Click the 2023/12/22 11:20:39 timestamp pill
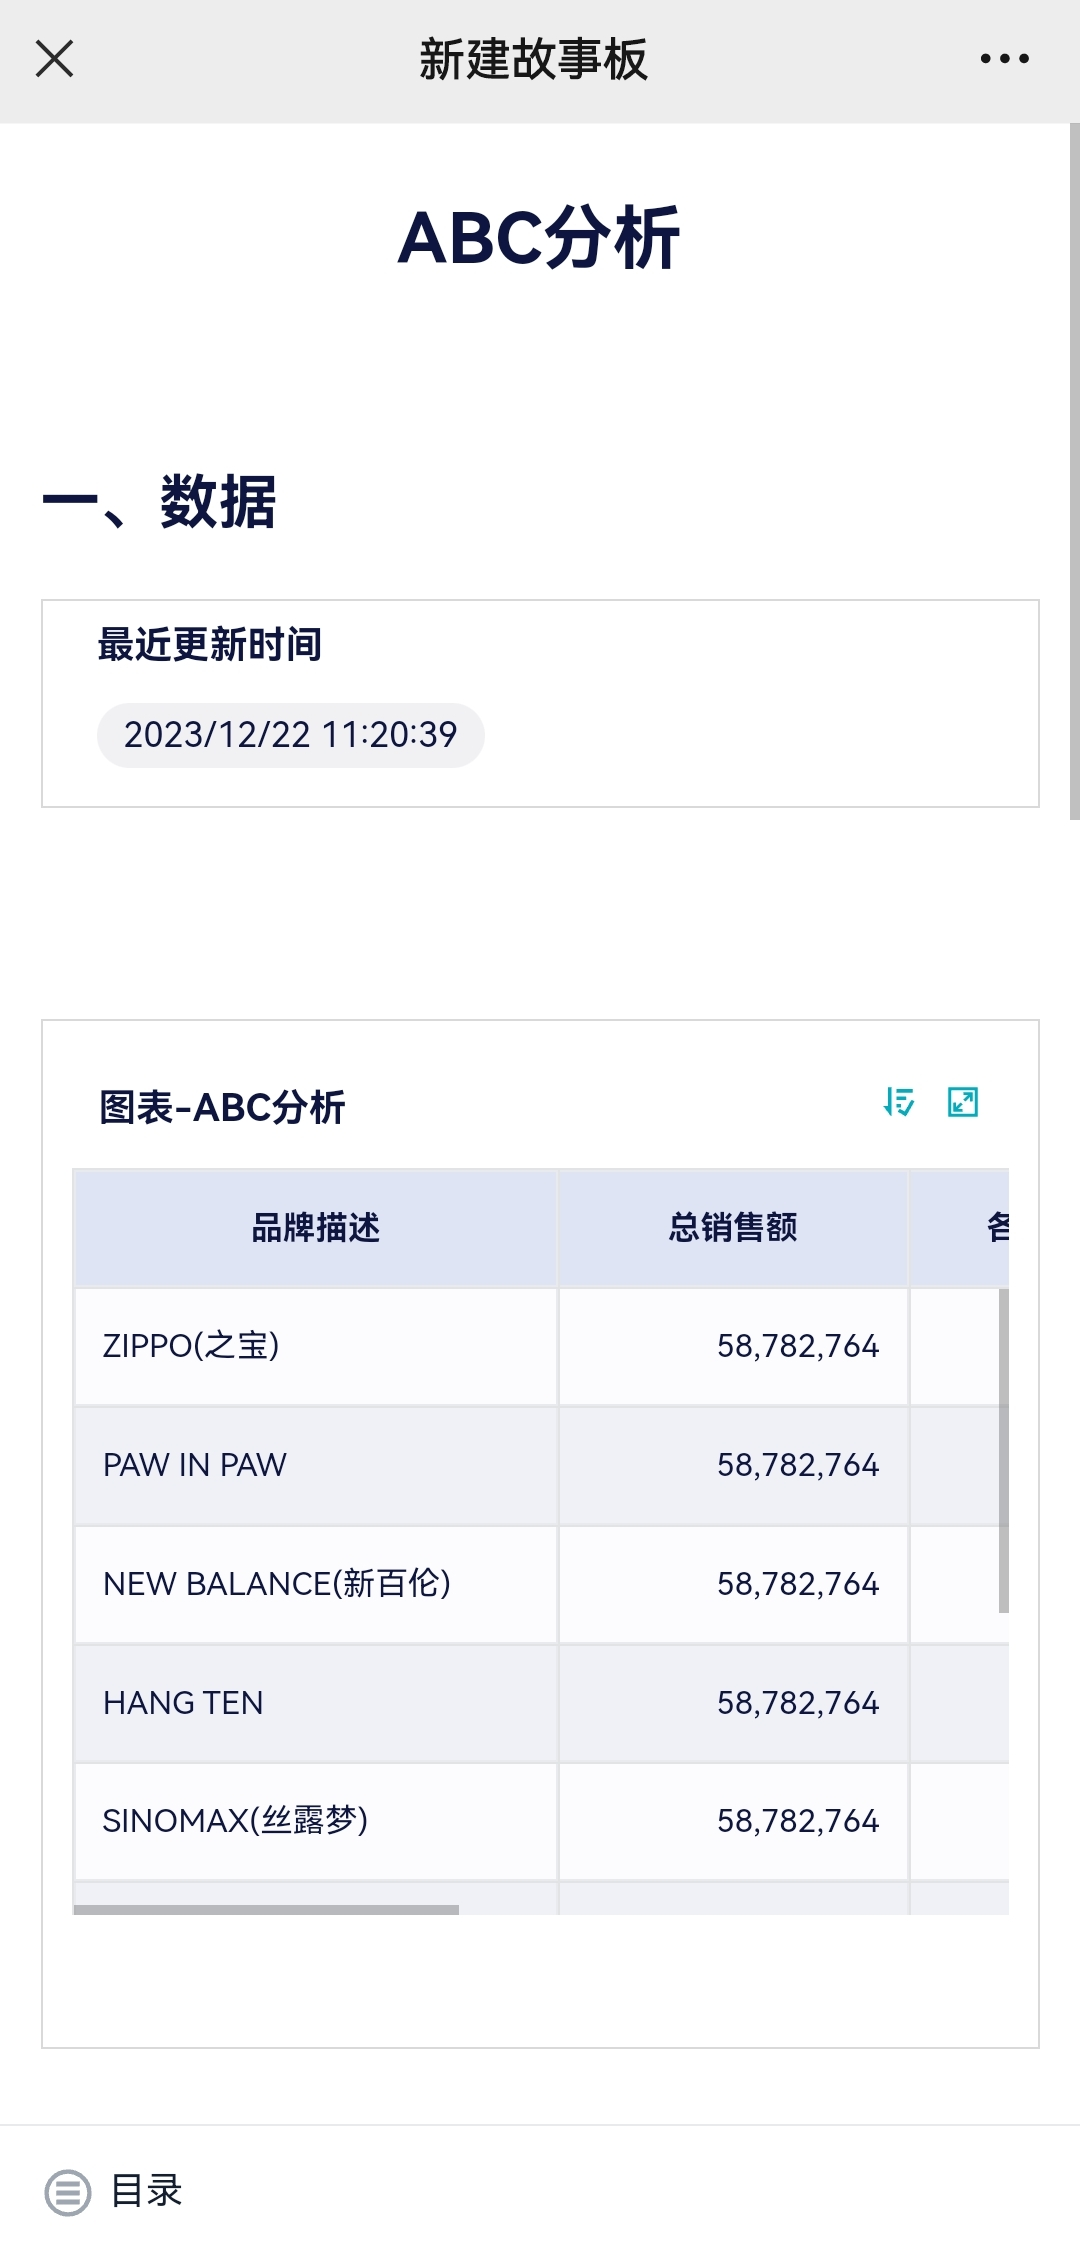The height and width of the screenshot is (2258, 1080). click(290, 735)
